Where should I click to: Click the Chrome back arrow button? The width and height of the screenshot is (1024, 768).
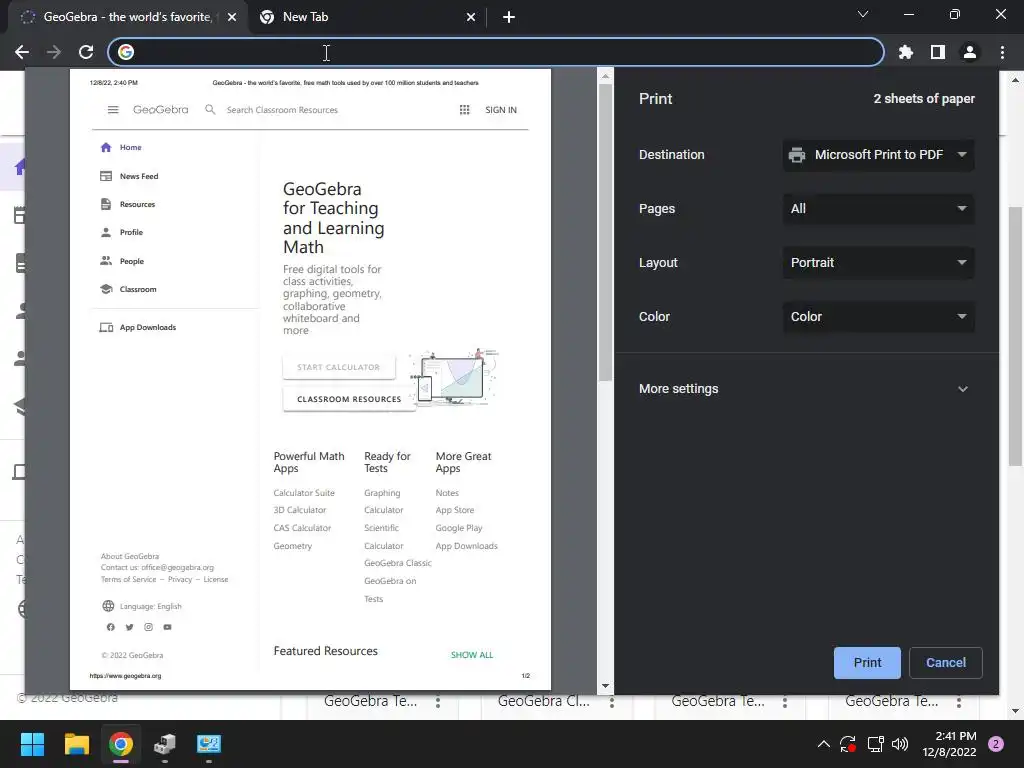(22, 52)
